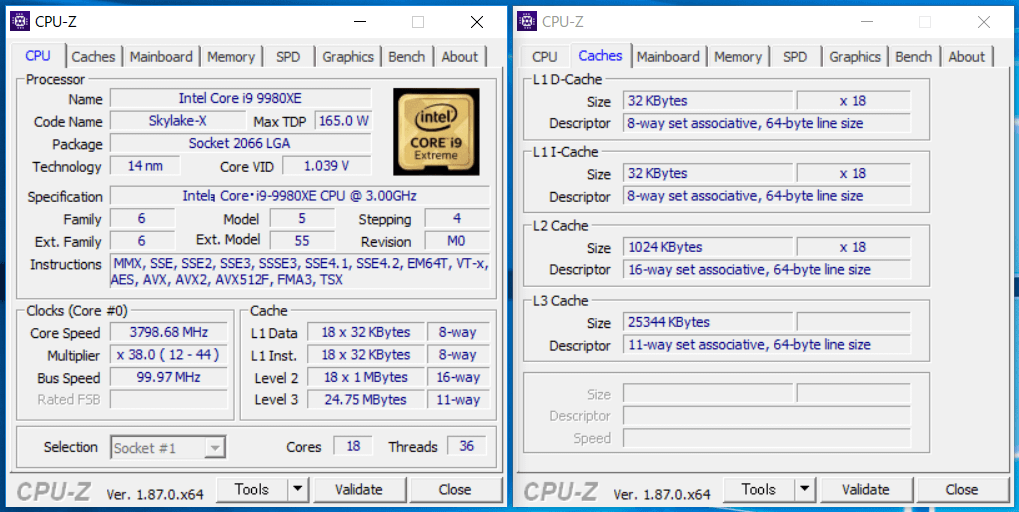1019x512 pixels.
Task: Click the Core Speed value '3798.68 MHz'
Action: [x=168, y=332]
